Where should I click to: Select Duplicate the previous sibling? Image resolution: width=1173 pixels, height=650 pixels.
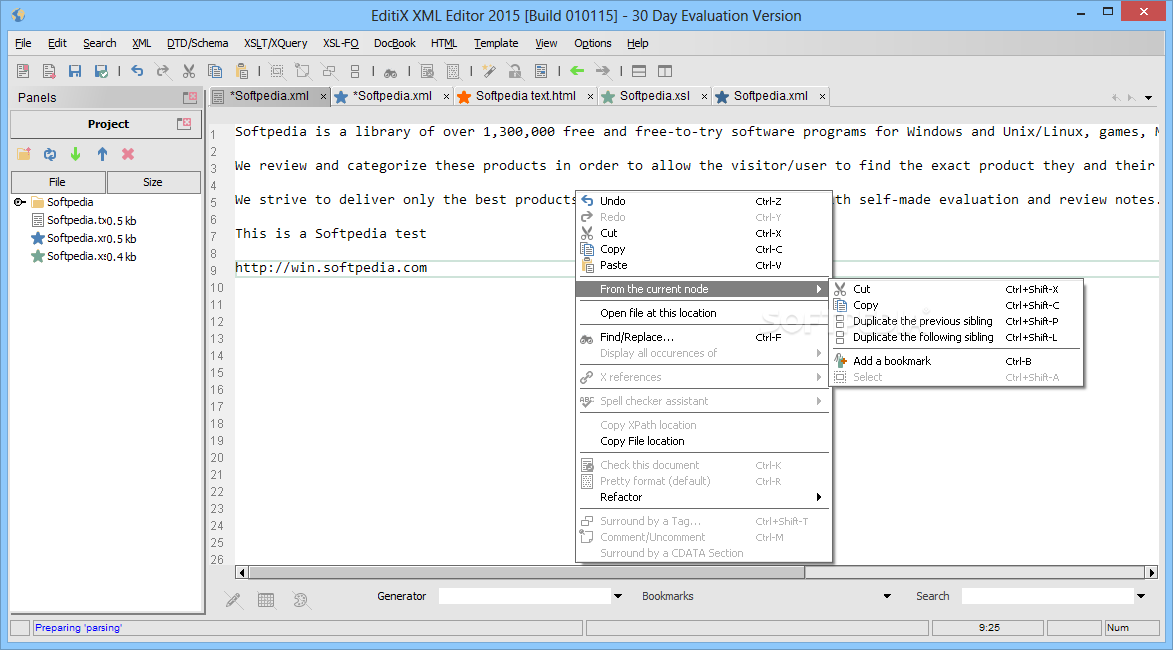[957, 321]
